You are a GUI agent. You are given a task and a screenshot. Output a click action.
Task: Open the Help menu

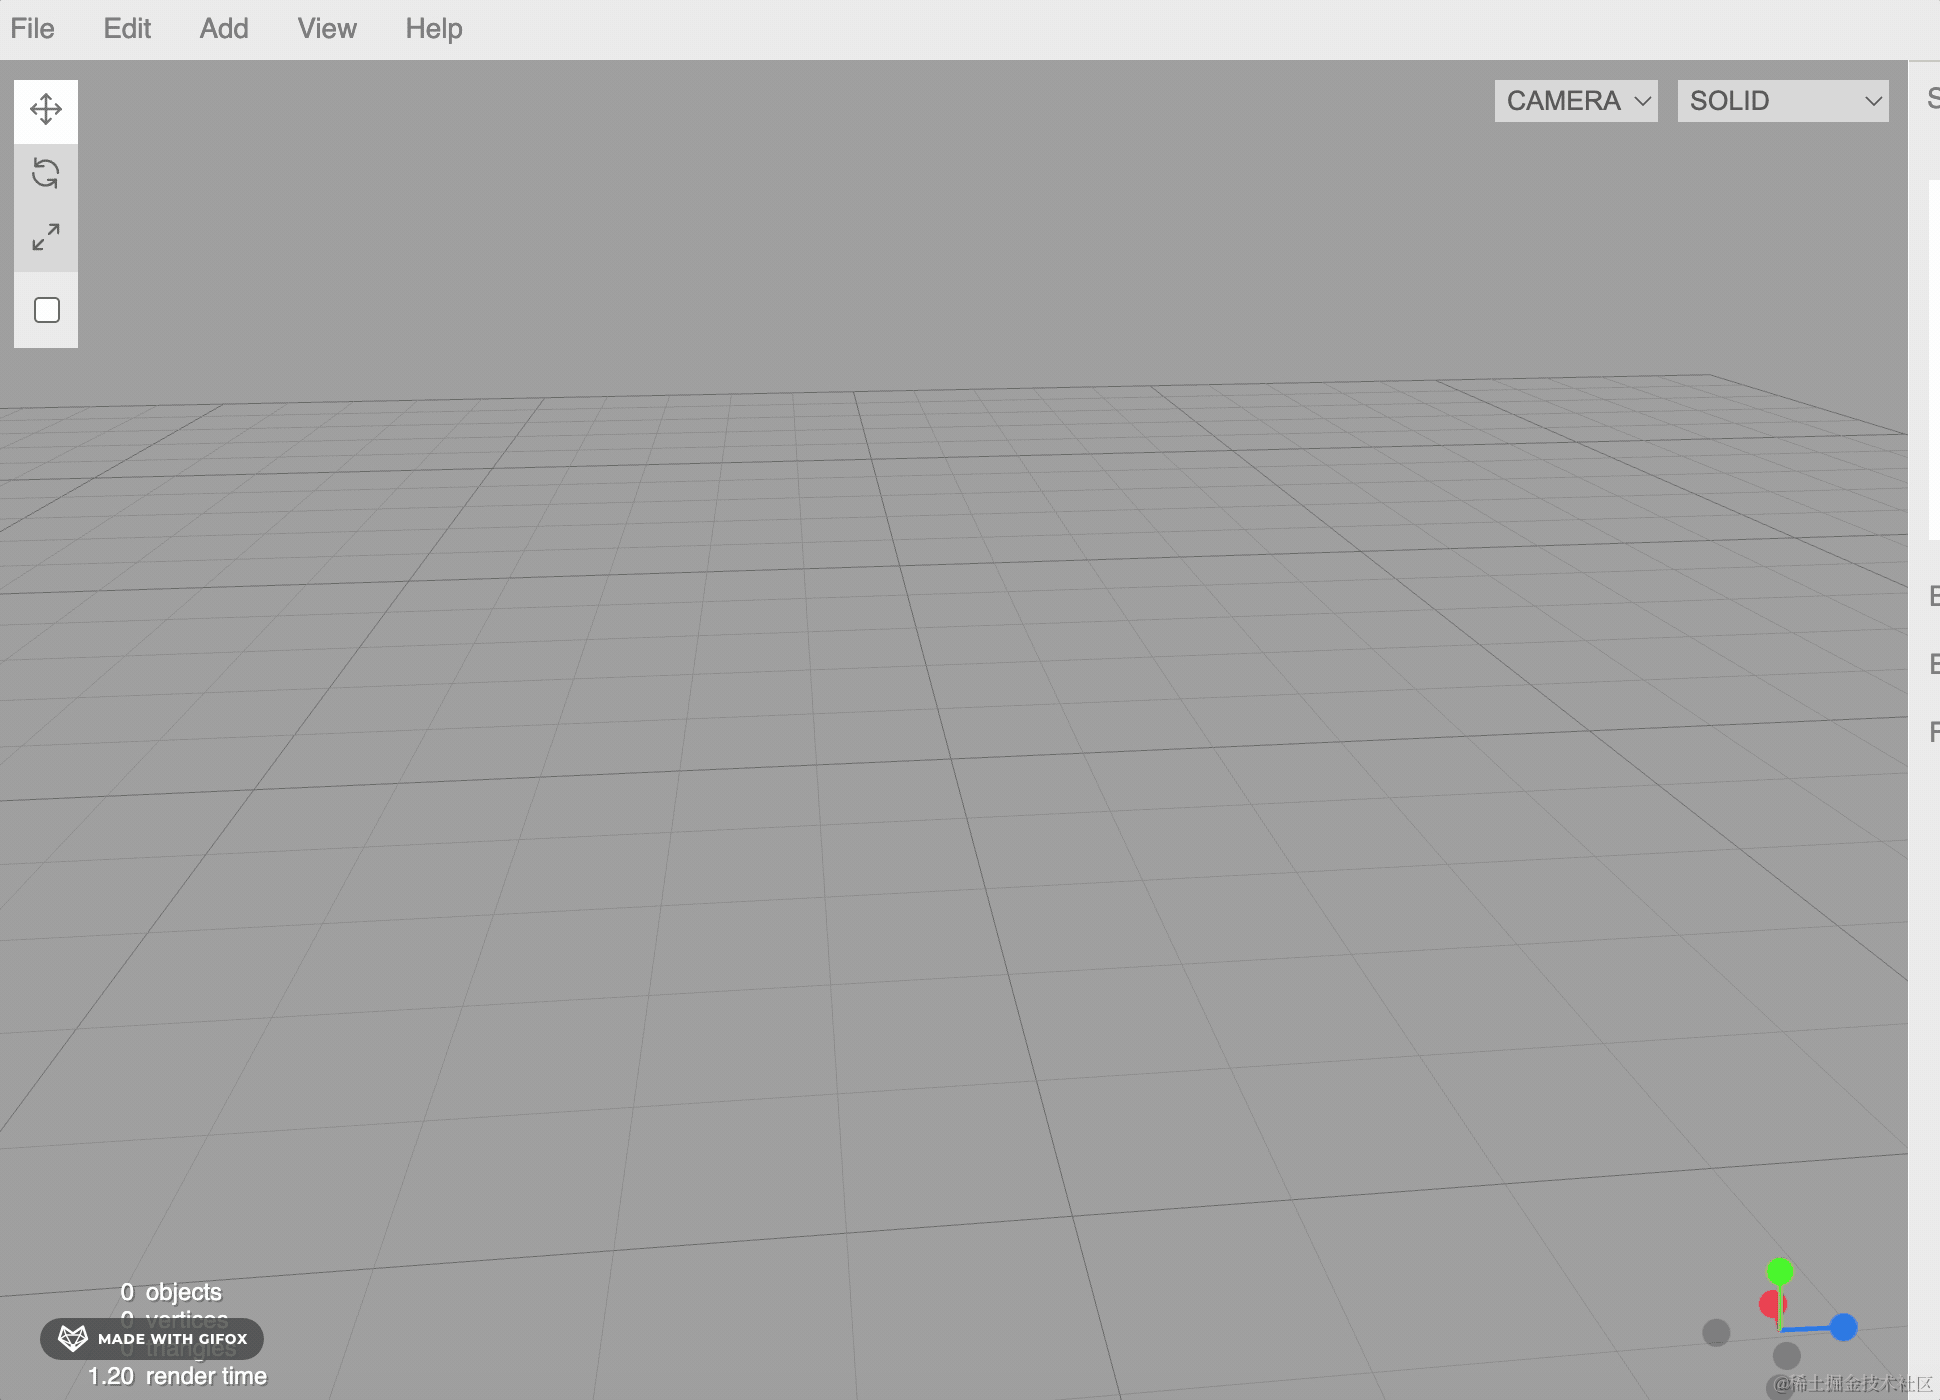point(434,29)
